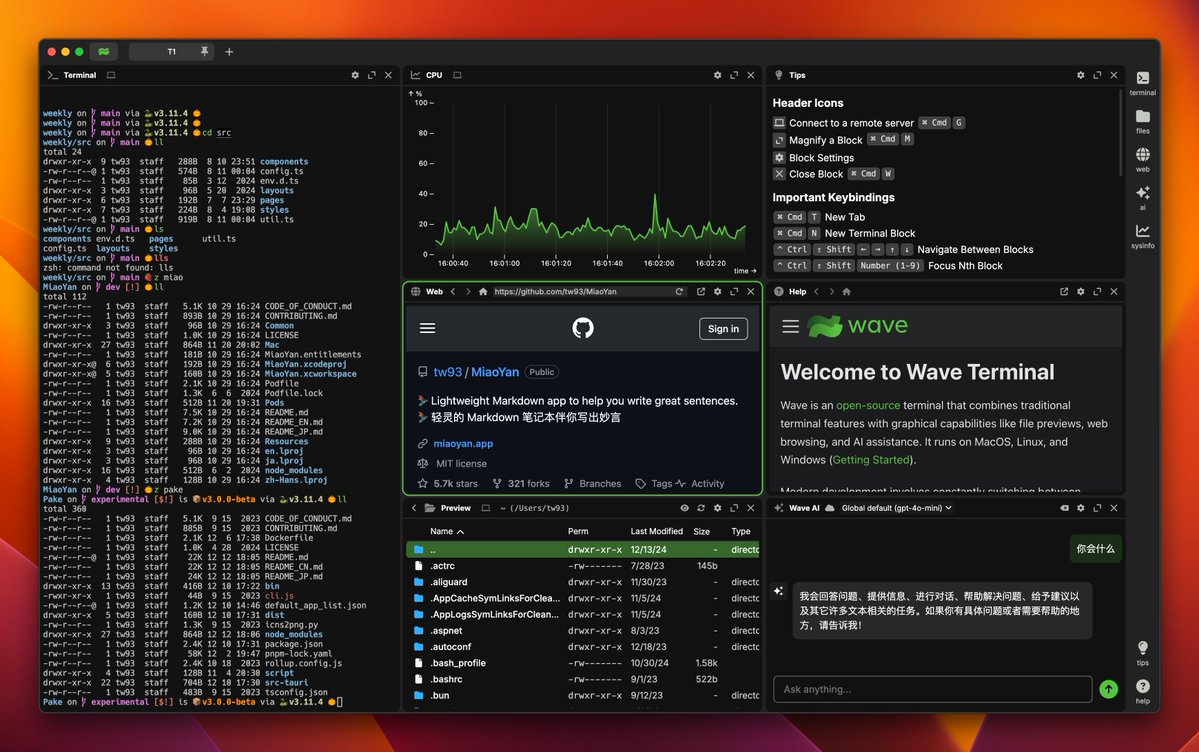Select the .bash_profile file row

[583, 663]
